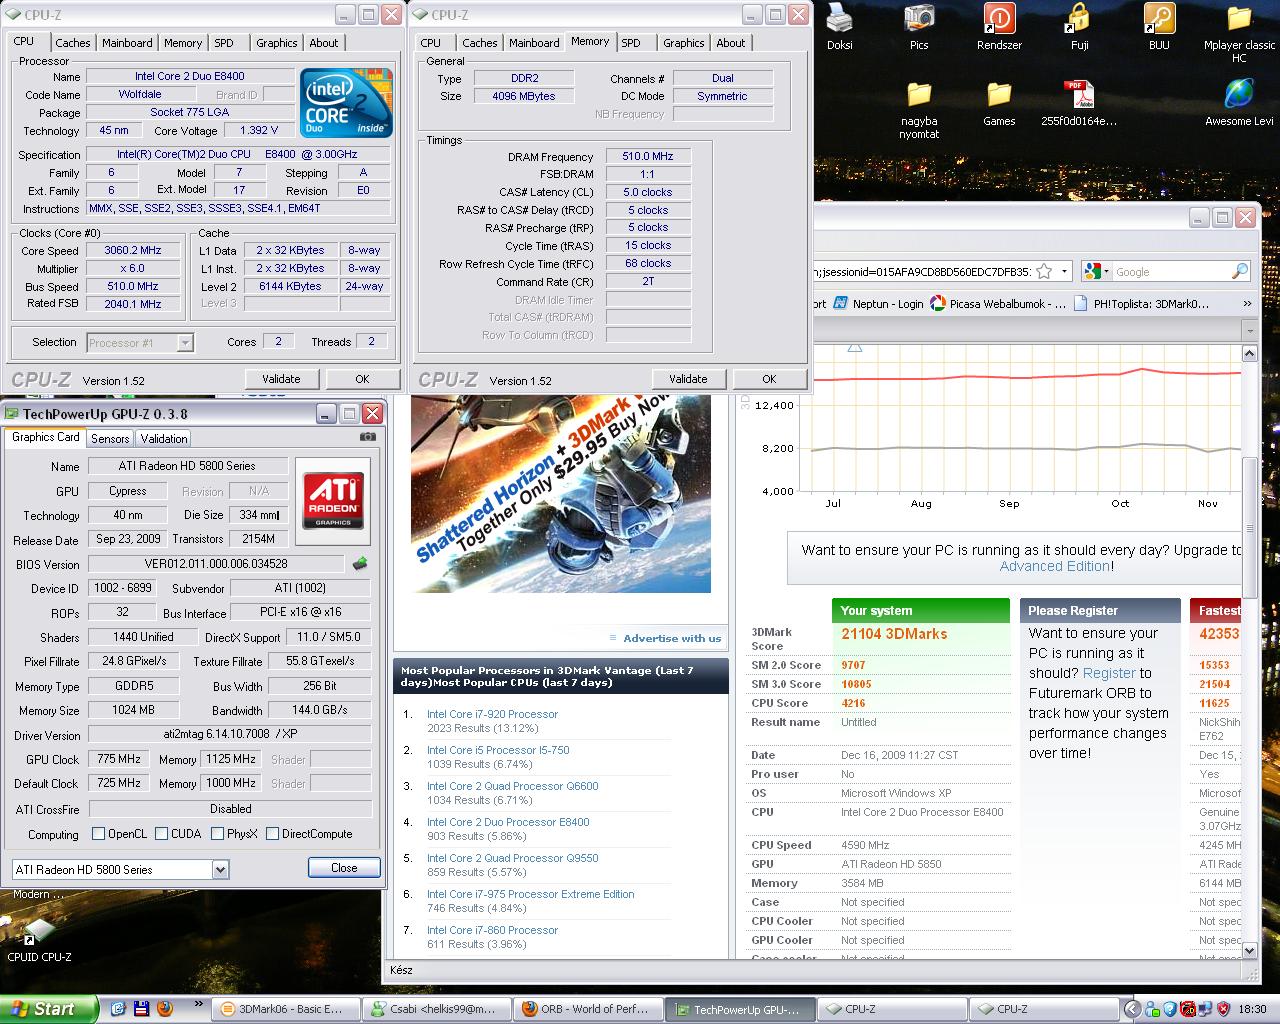Expand the bookmarks toolbar overflow chevron
This screenshot has width=1280, height=1024.
tap(1247, 304)
